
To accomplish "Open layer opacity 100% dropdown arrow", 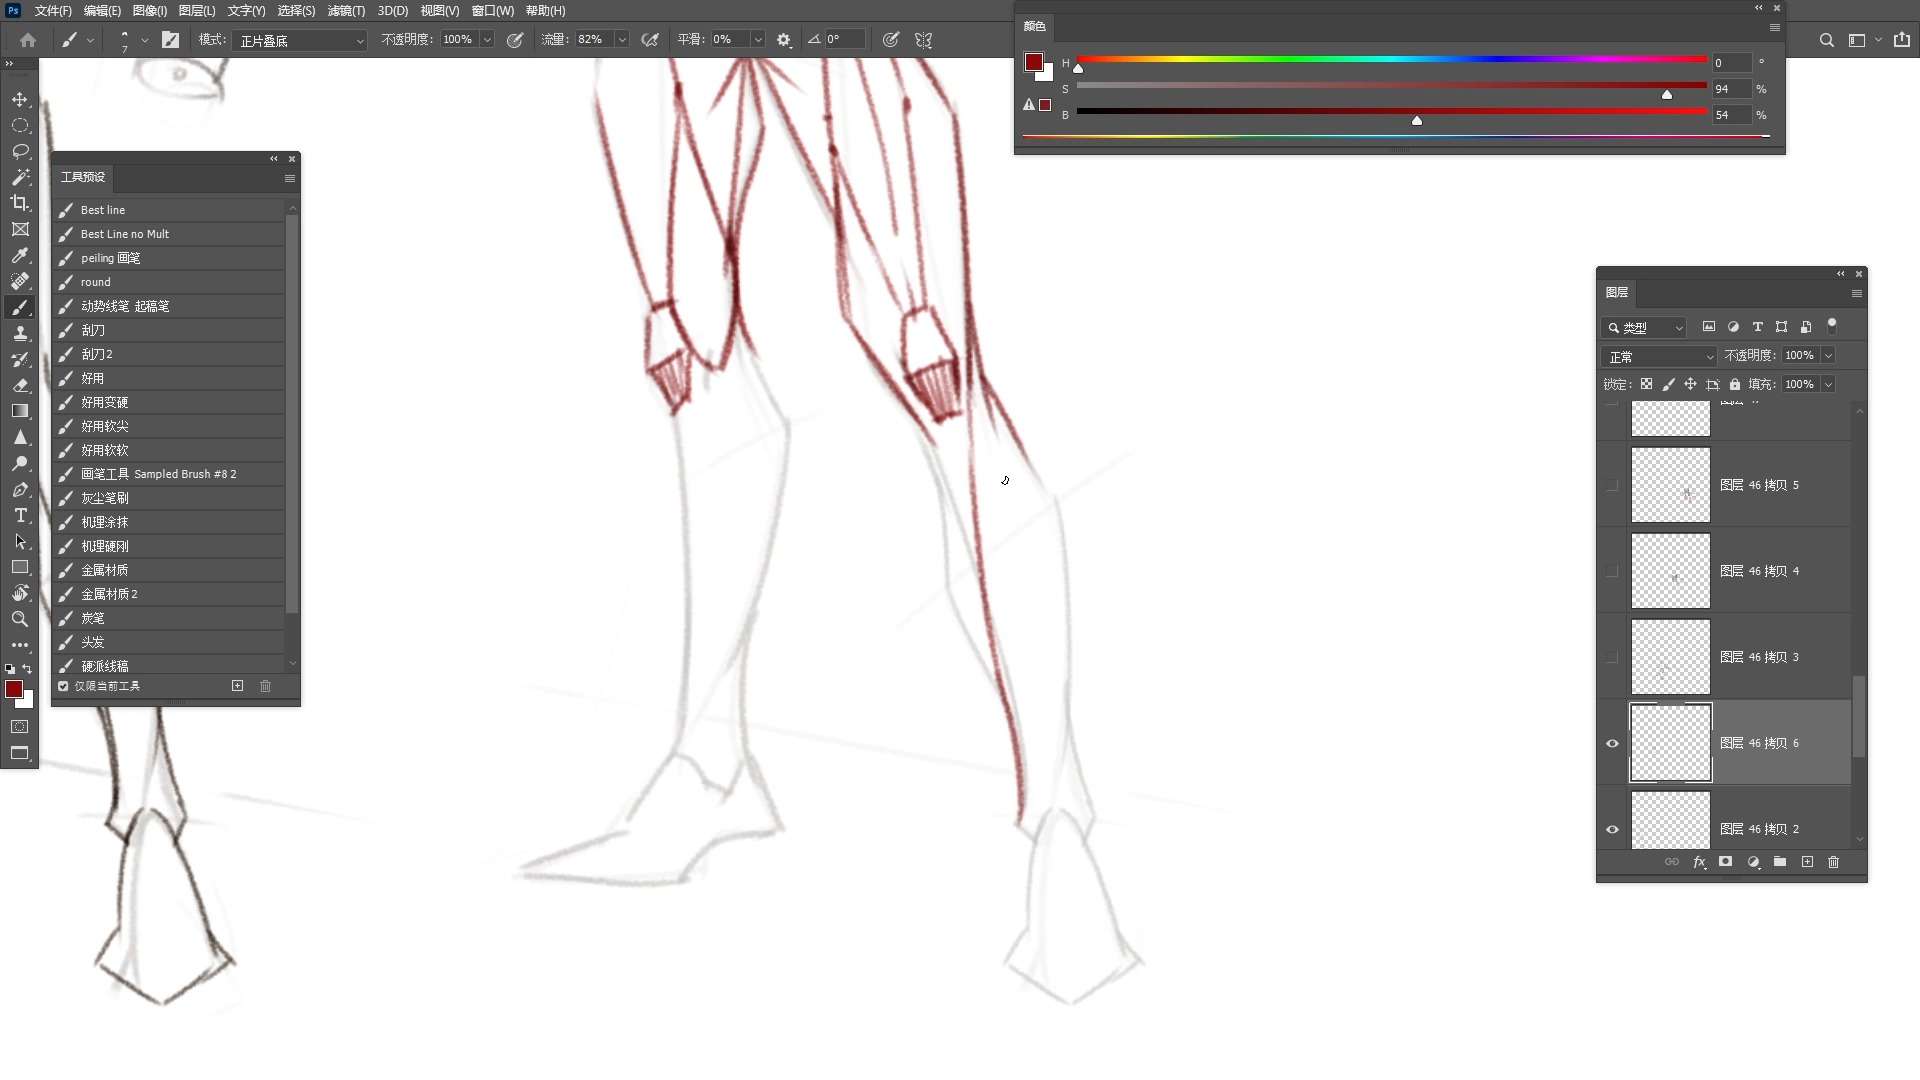I will (x=1828, y=355).
